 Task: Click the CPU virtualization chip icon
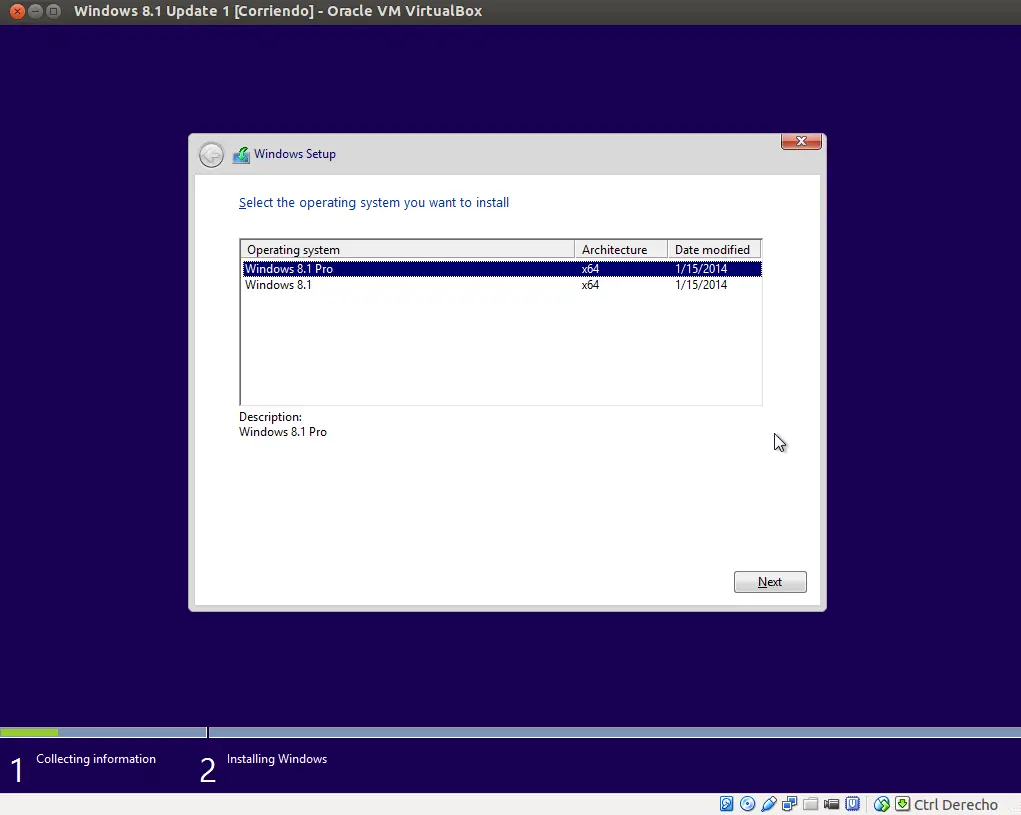click(852, 804)
